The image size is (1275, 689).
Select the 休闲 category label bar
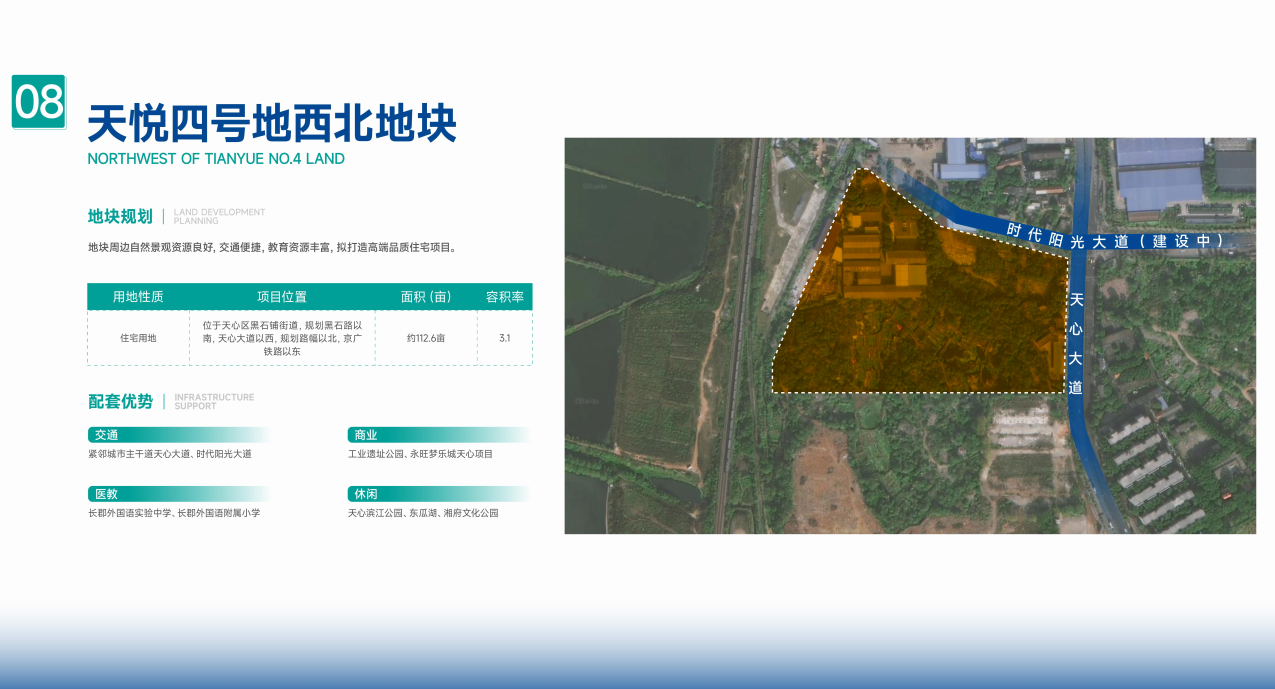[439, 494]
